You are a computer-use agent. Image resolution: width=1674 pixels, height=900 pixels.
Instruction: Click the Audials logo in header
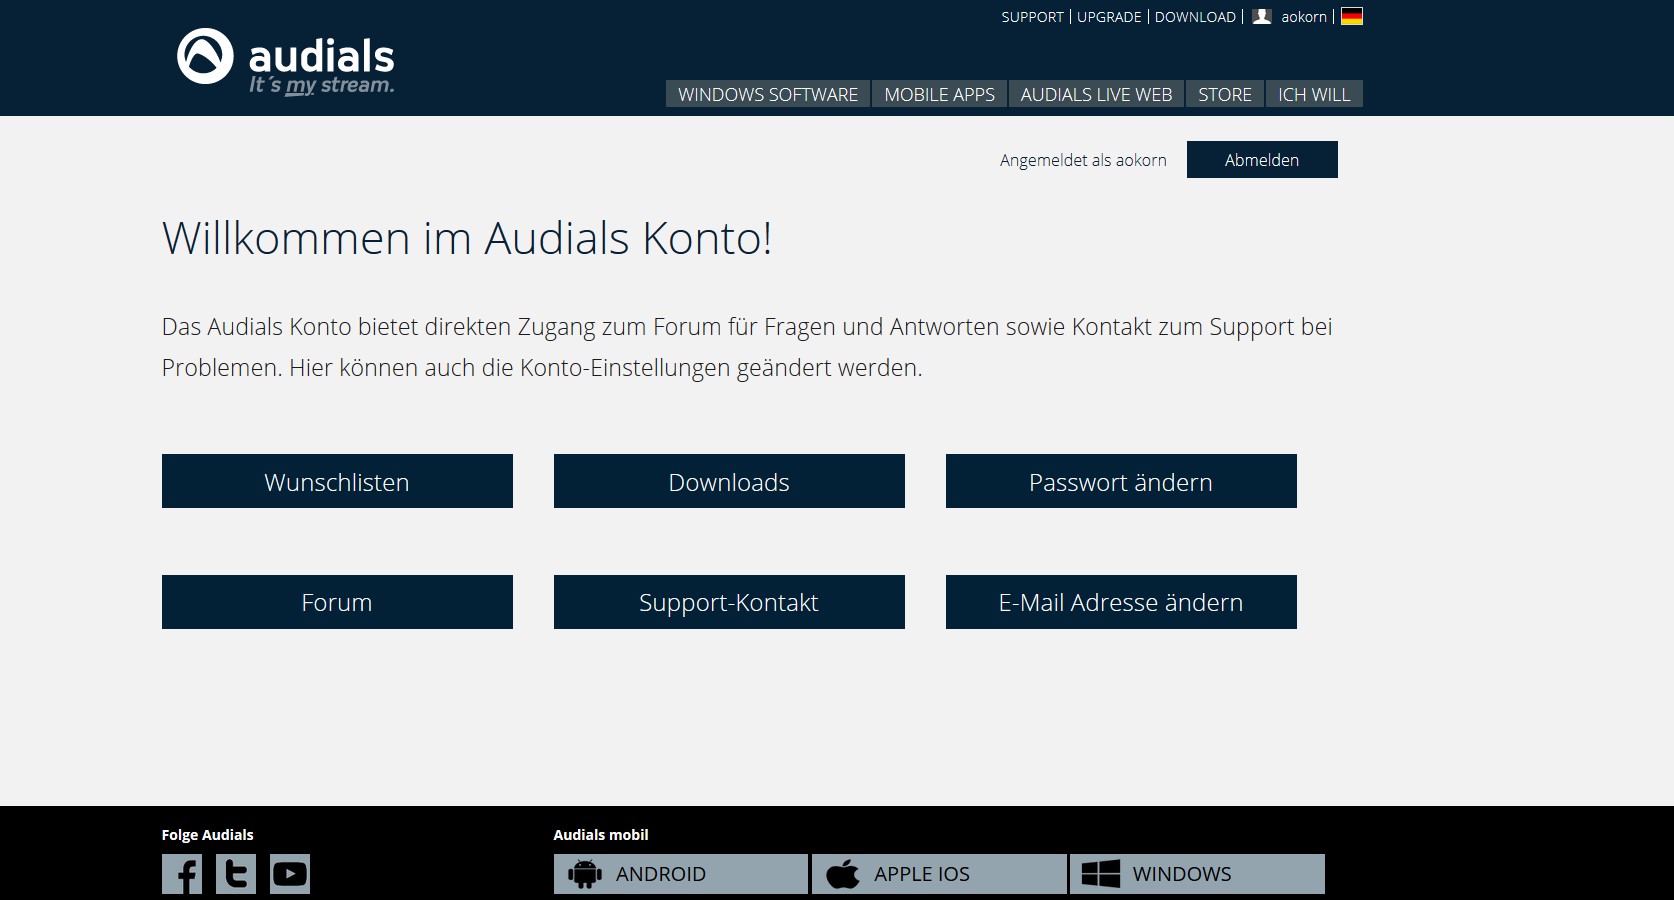click(x=286, y=61)
